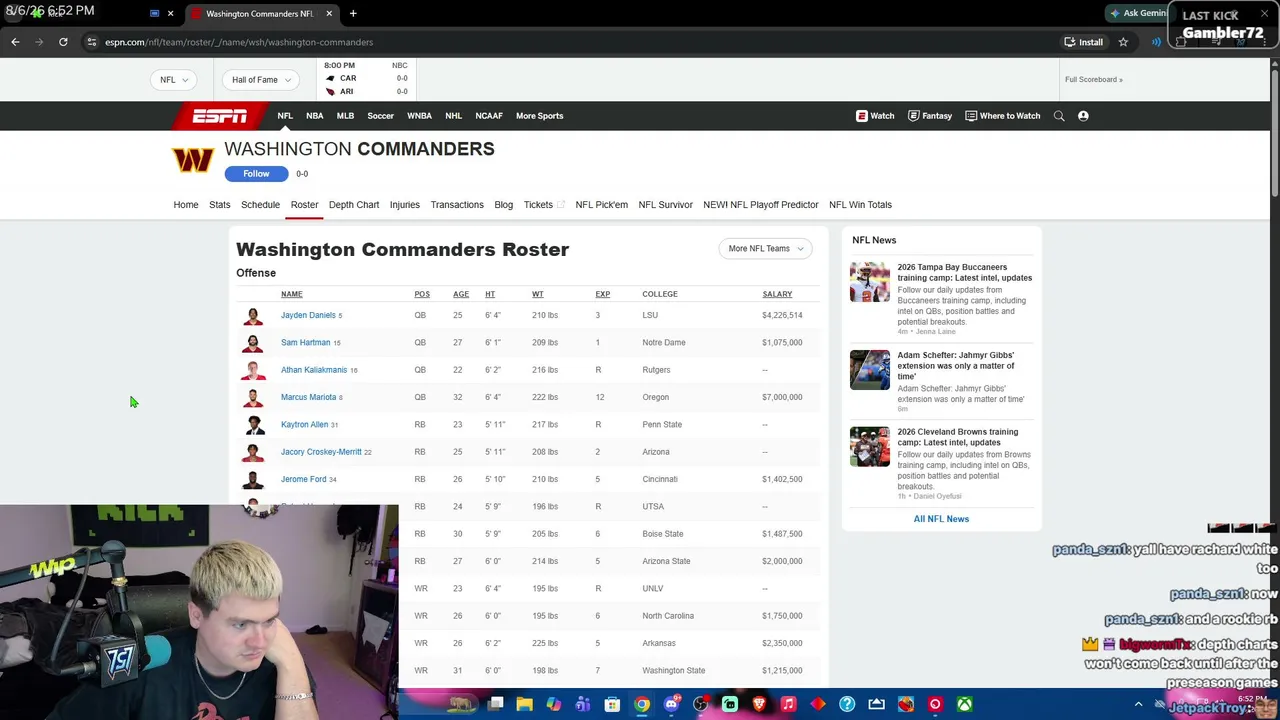Show hidden system tray icons

click(1138, 705)
